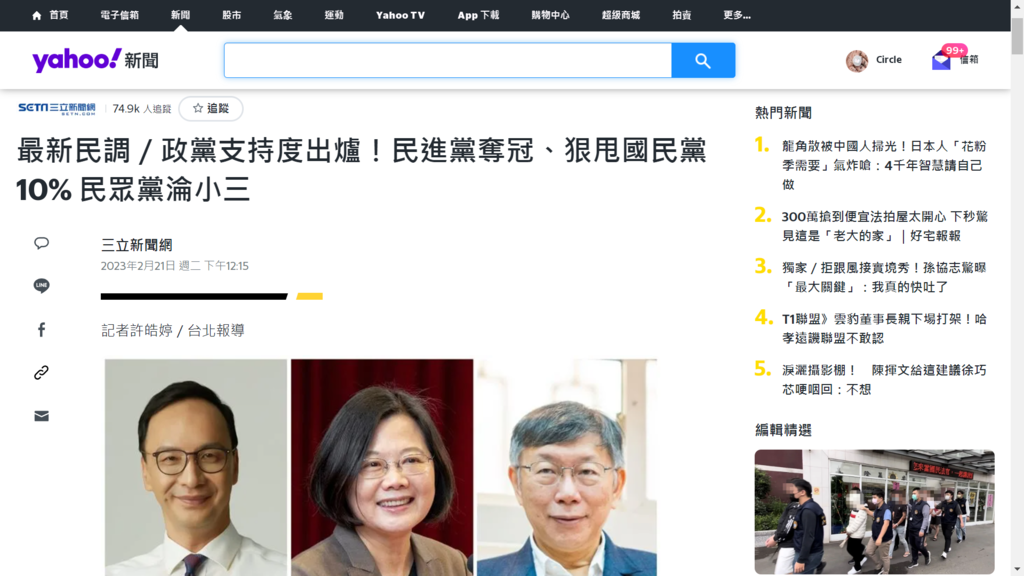Click the blue search magnifier button

point(703,60)
